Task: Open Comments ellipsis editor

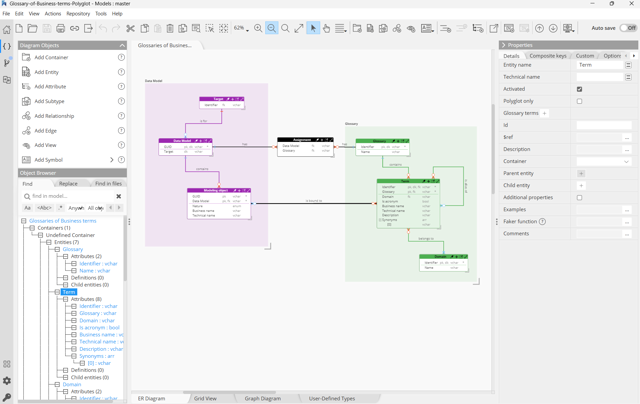Action: coord(627,234)
